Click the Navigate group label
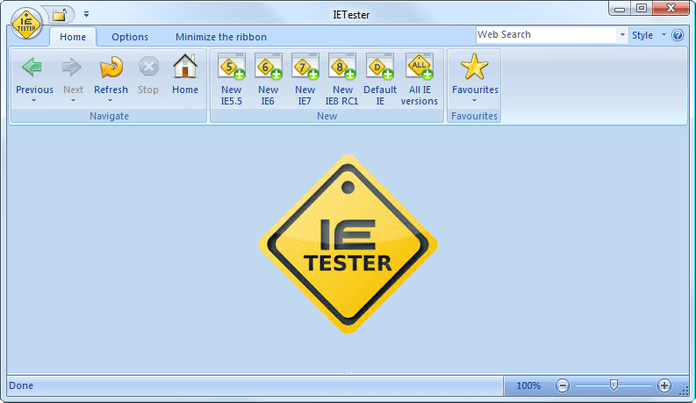The image size is (696, 403). point(109,116)
